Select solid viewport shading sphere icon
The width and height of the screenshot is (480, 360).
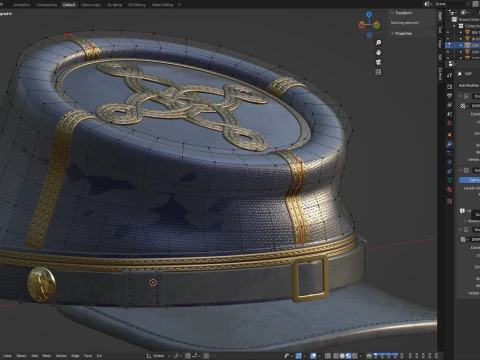[x=342, y=356]
